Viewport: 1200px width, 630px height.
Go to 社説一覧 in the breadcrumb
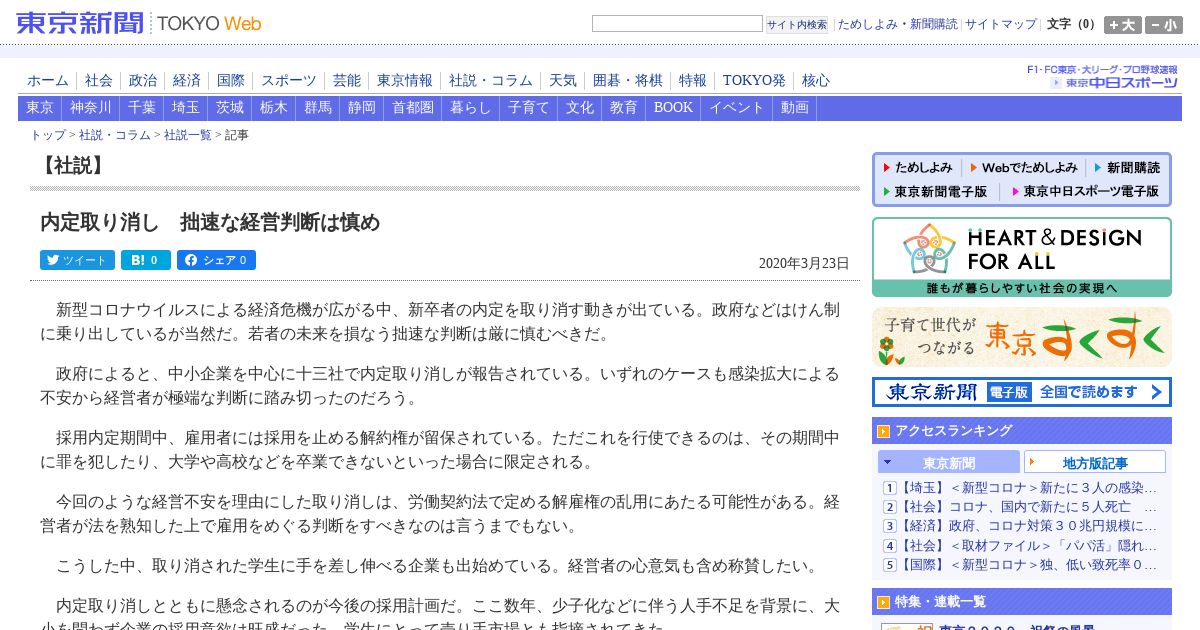click(188, 135)
